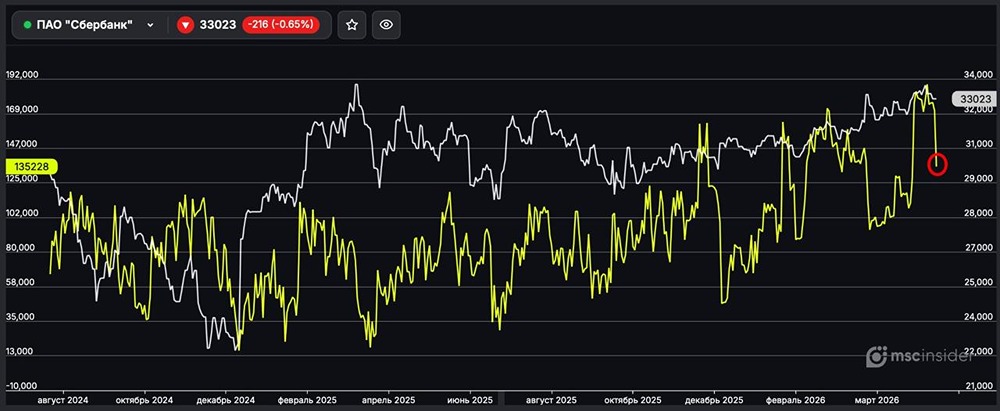Click the октябрь 2024 date label
This screenshot has height=411, width=1000.
click(145, 400)
